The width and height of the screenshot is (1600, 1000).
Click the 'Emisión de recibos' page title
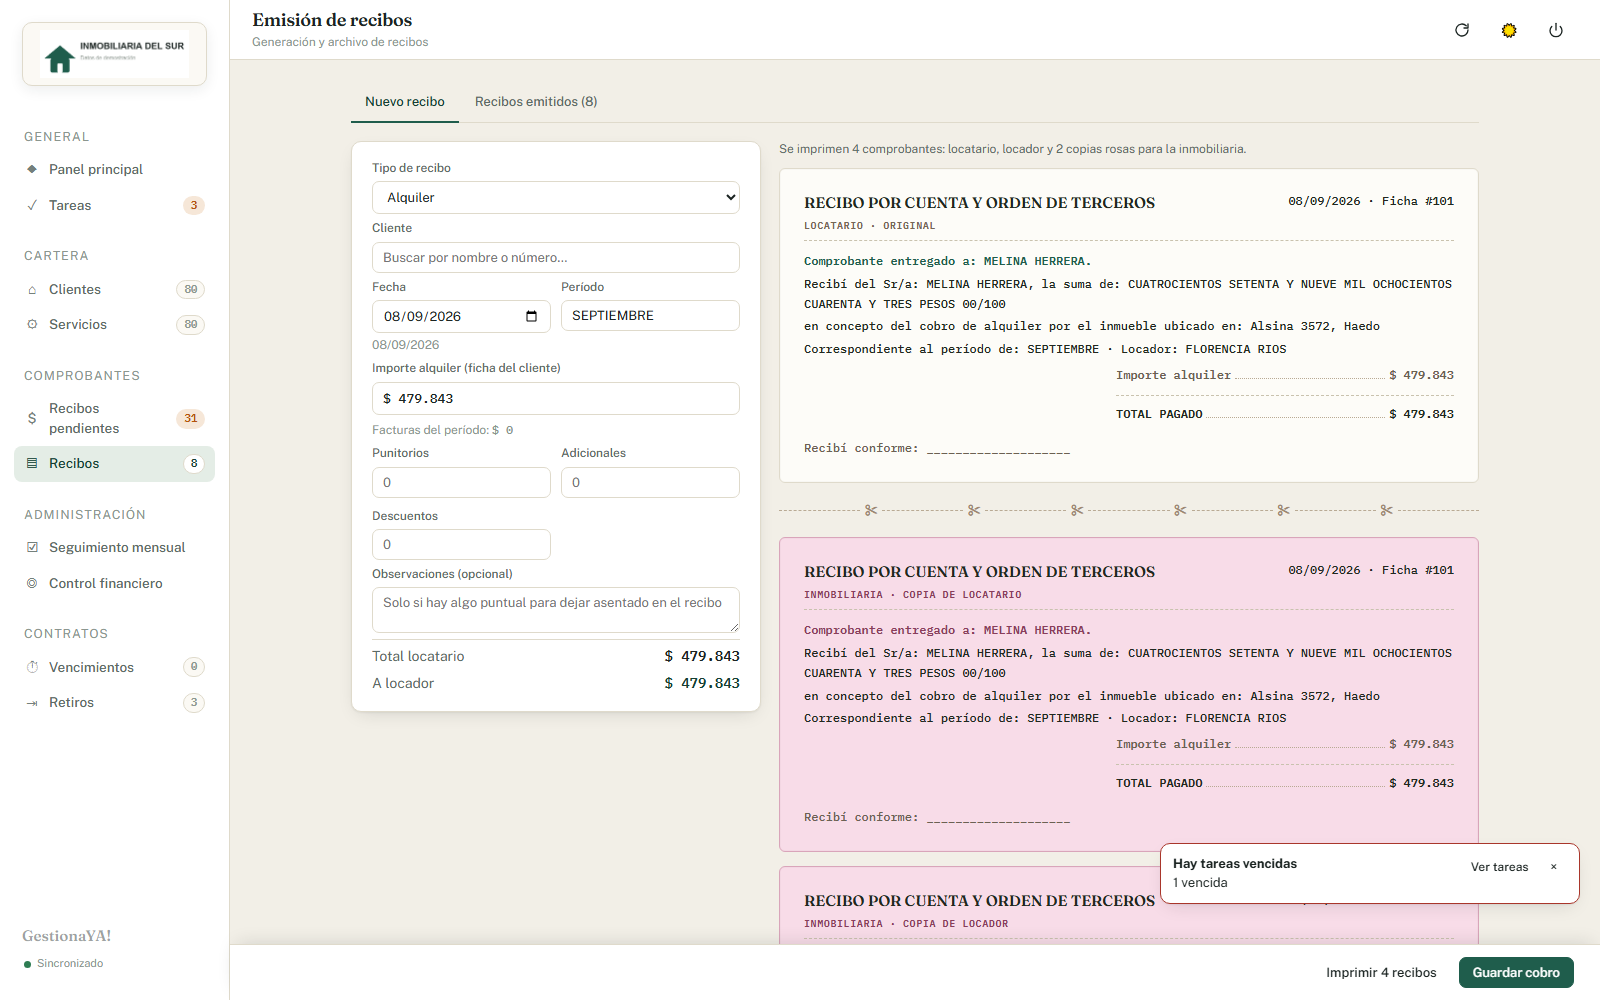pos(332,20)
